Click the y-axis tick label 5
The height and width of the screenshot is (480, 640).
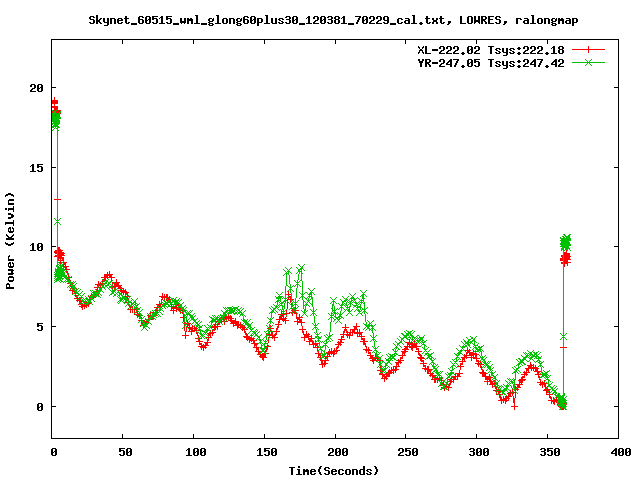click(x=40, y=327)
